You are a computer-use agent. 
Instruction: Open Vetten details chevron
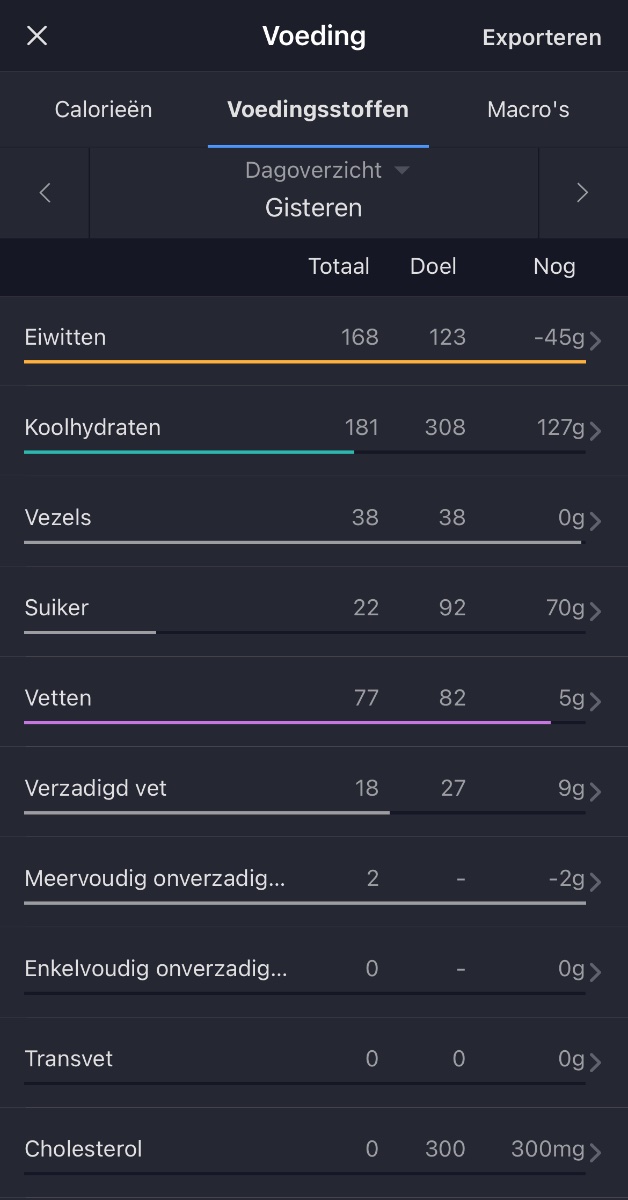click(596, 701)
